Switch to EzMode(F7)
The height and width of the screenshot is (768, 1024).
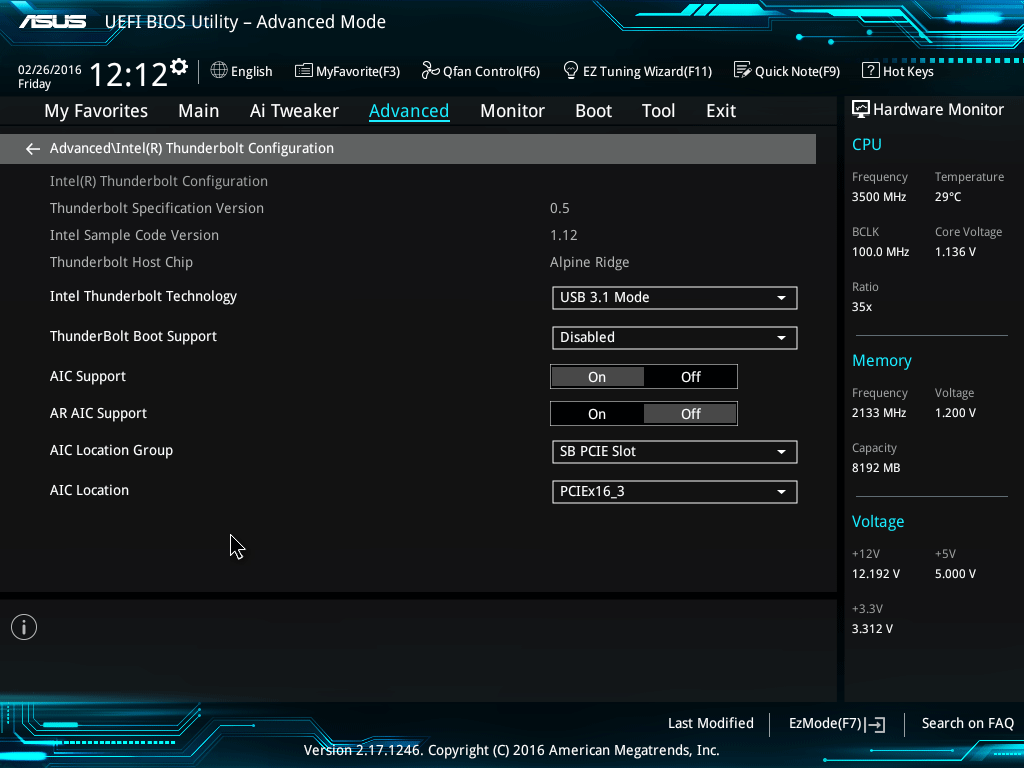(836, 723)
